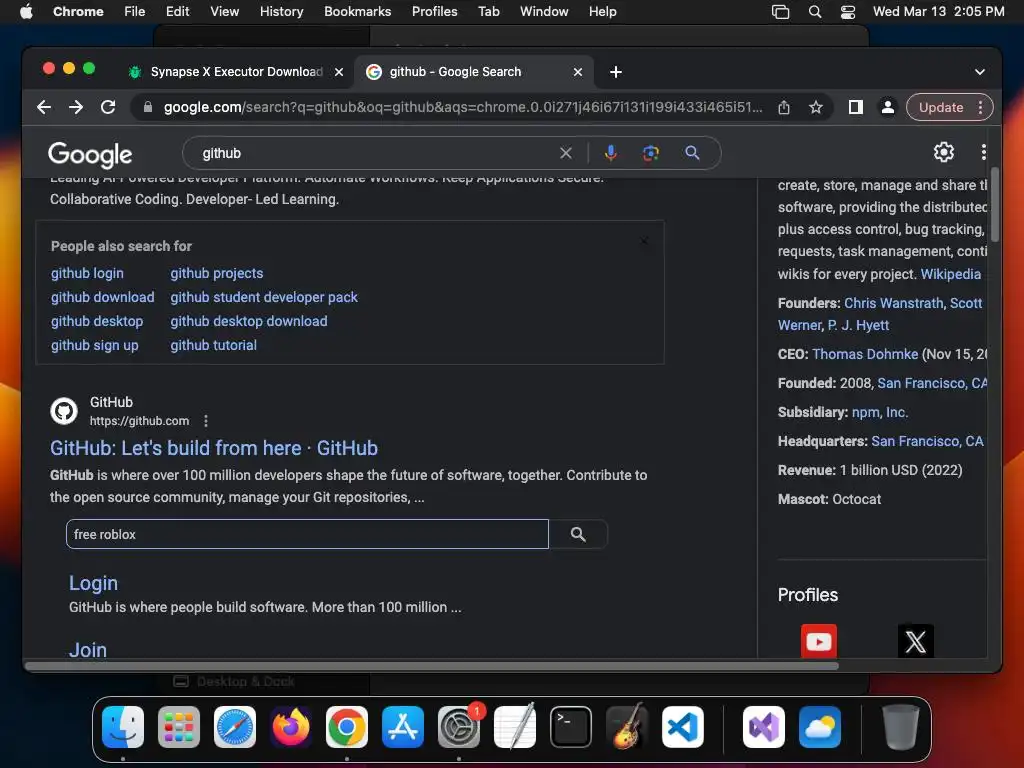The height and width of the screenshot is (768, 1024).
Task: Go forward with the browser forward arrow
Action: point(76,107)
